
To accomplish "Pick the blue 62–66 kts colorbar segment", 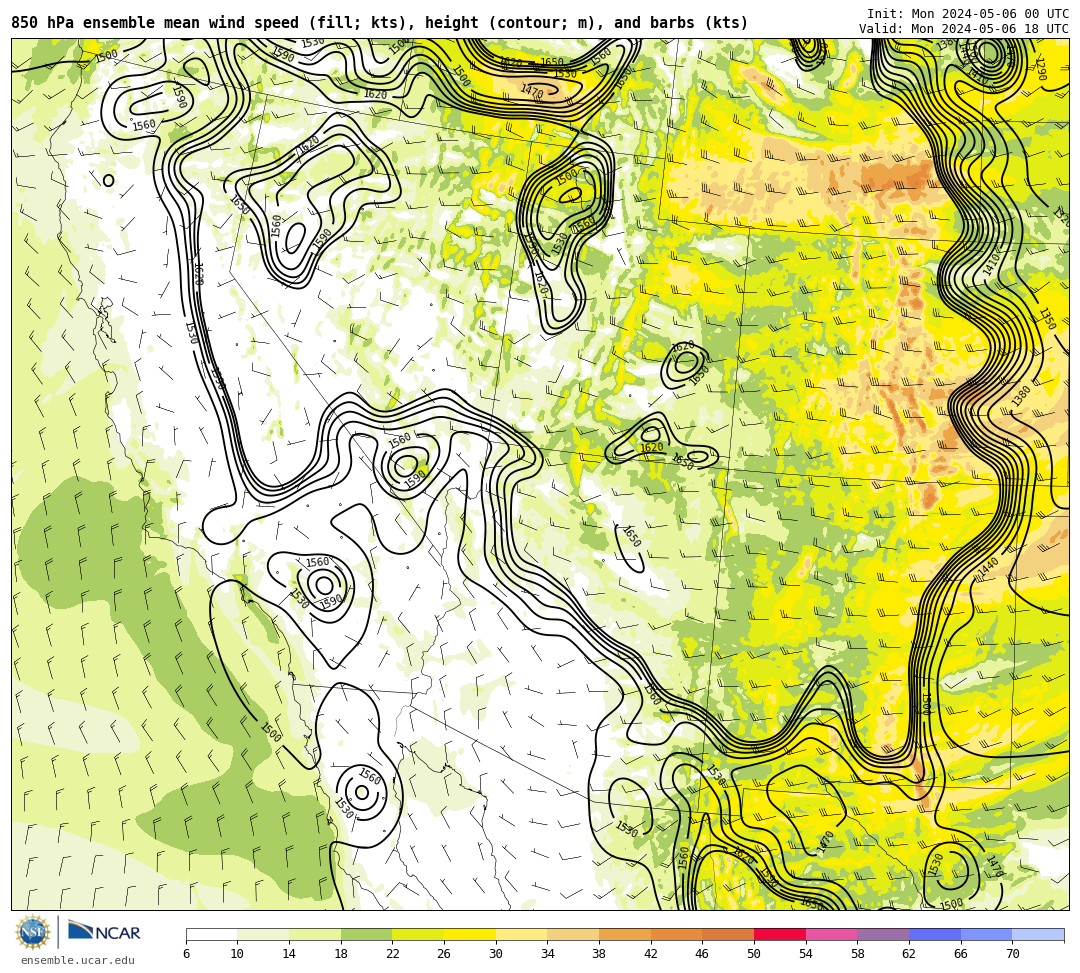I will tap(935, 934).
